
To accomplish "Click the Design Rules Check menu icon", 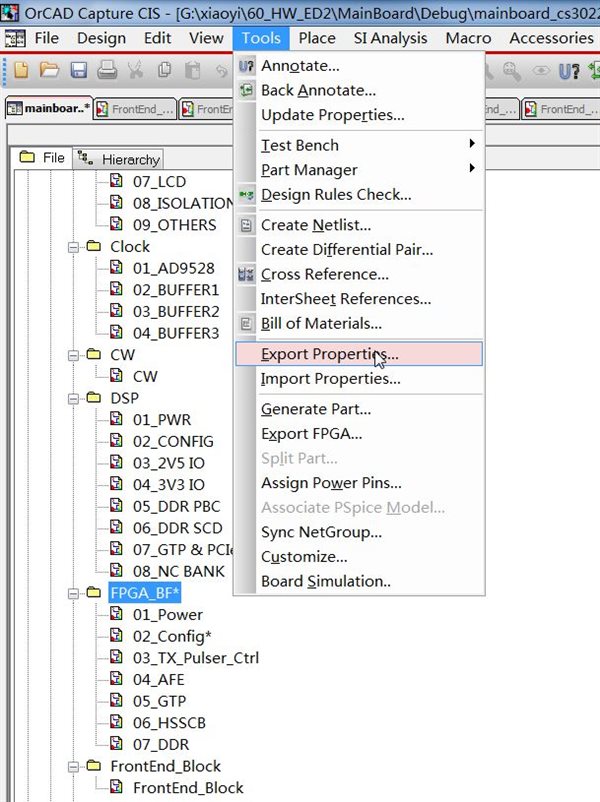I will click(246, 195).
